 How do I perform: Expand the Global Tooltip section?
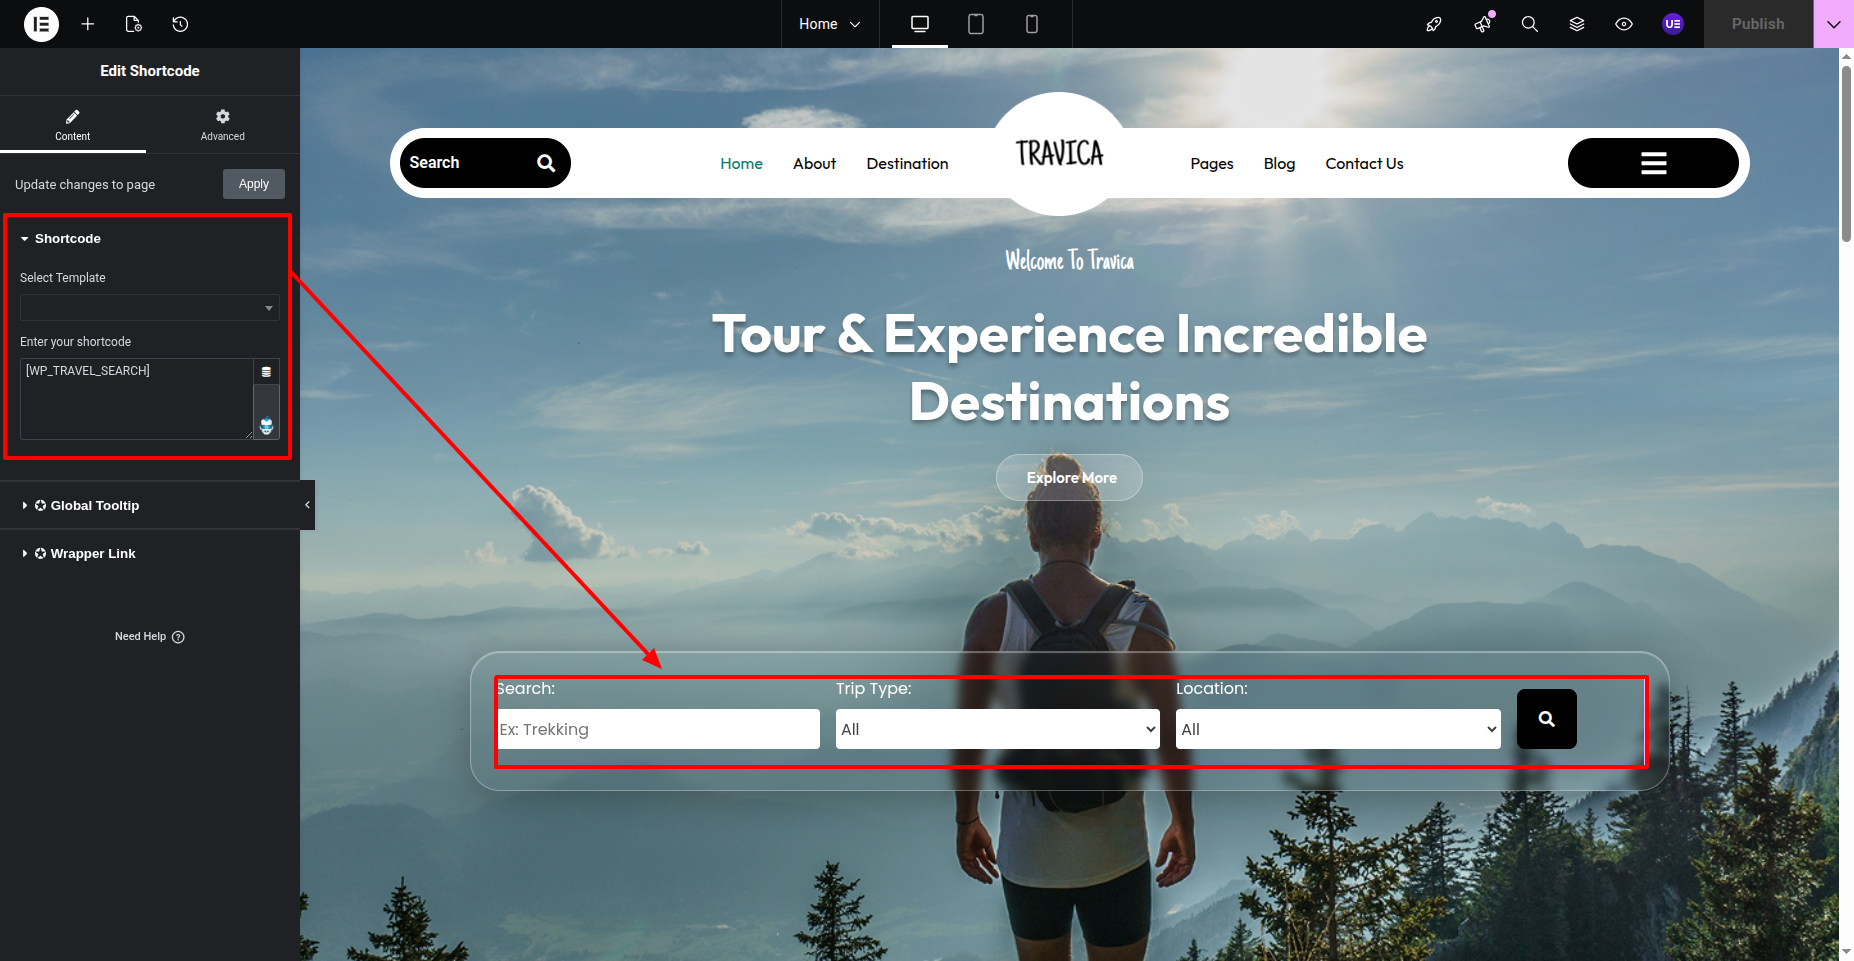95,506
